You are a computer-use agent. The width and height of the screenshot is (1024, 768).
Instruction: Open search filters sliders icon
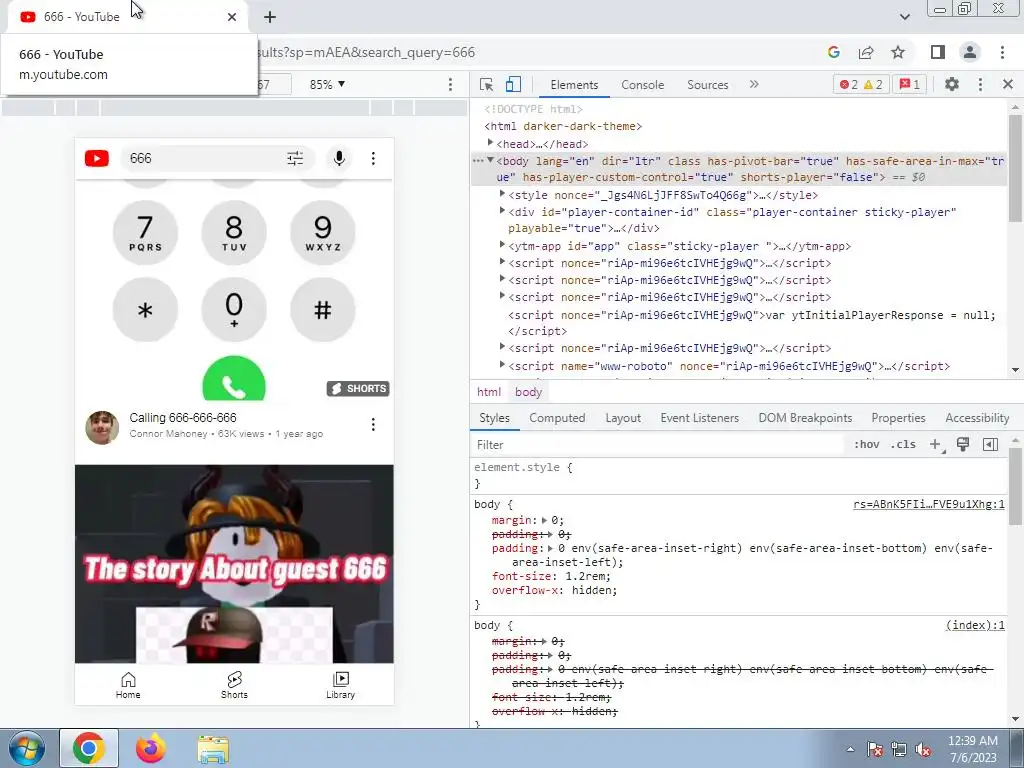tap(295, 158)
